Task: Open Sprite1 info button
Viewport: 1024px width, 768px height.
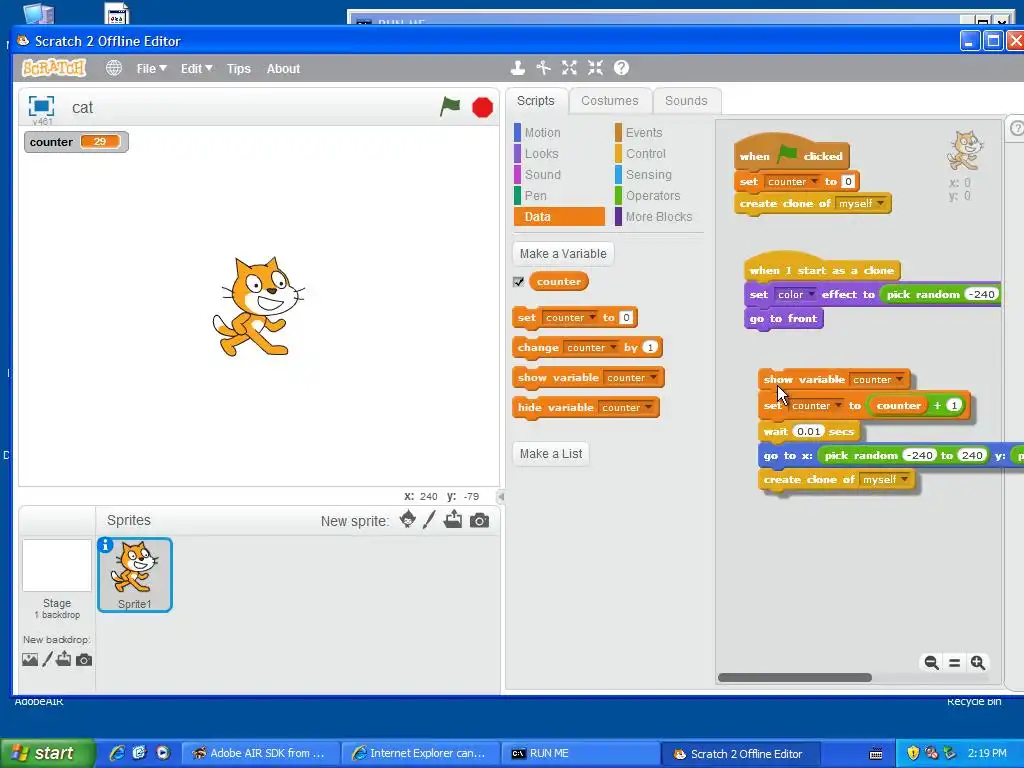Action: 105,545
